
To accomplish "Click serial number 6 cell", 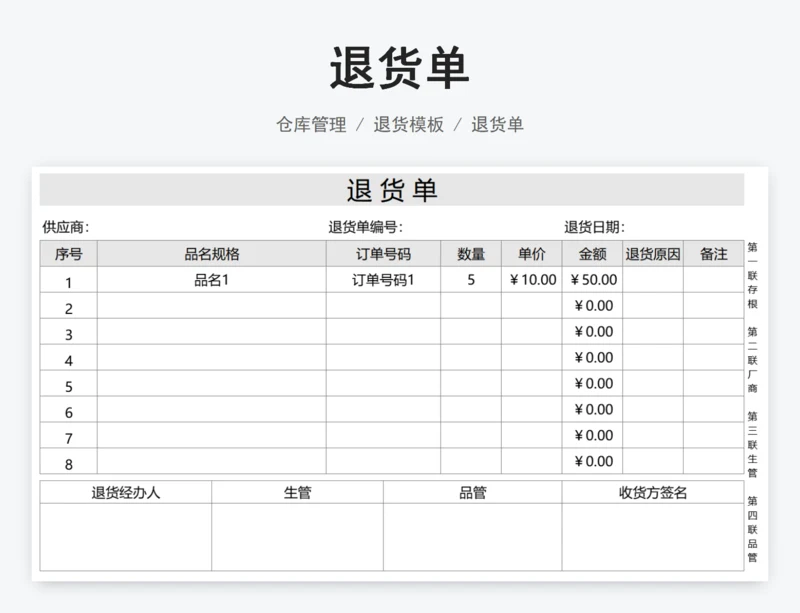I will click(x=68, y=409).
